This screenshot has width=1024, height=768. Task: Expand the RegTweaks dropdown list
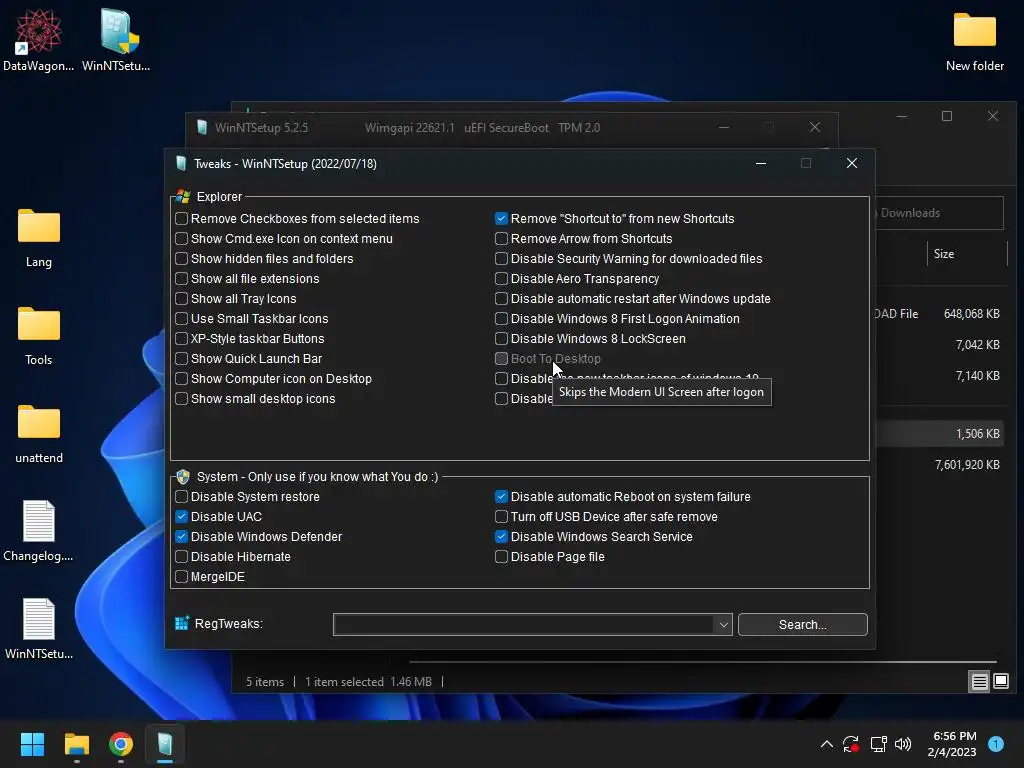click(723, 624)
